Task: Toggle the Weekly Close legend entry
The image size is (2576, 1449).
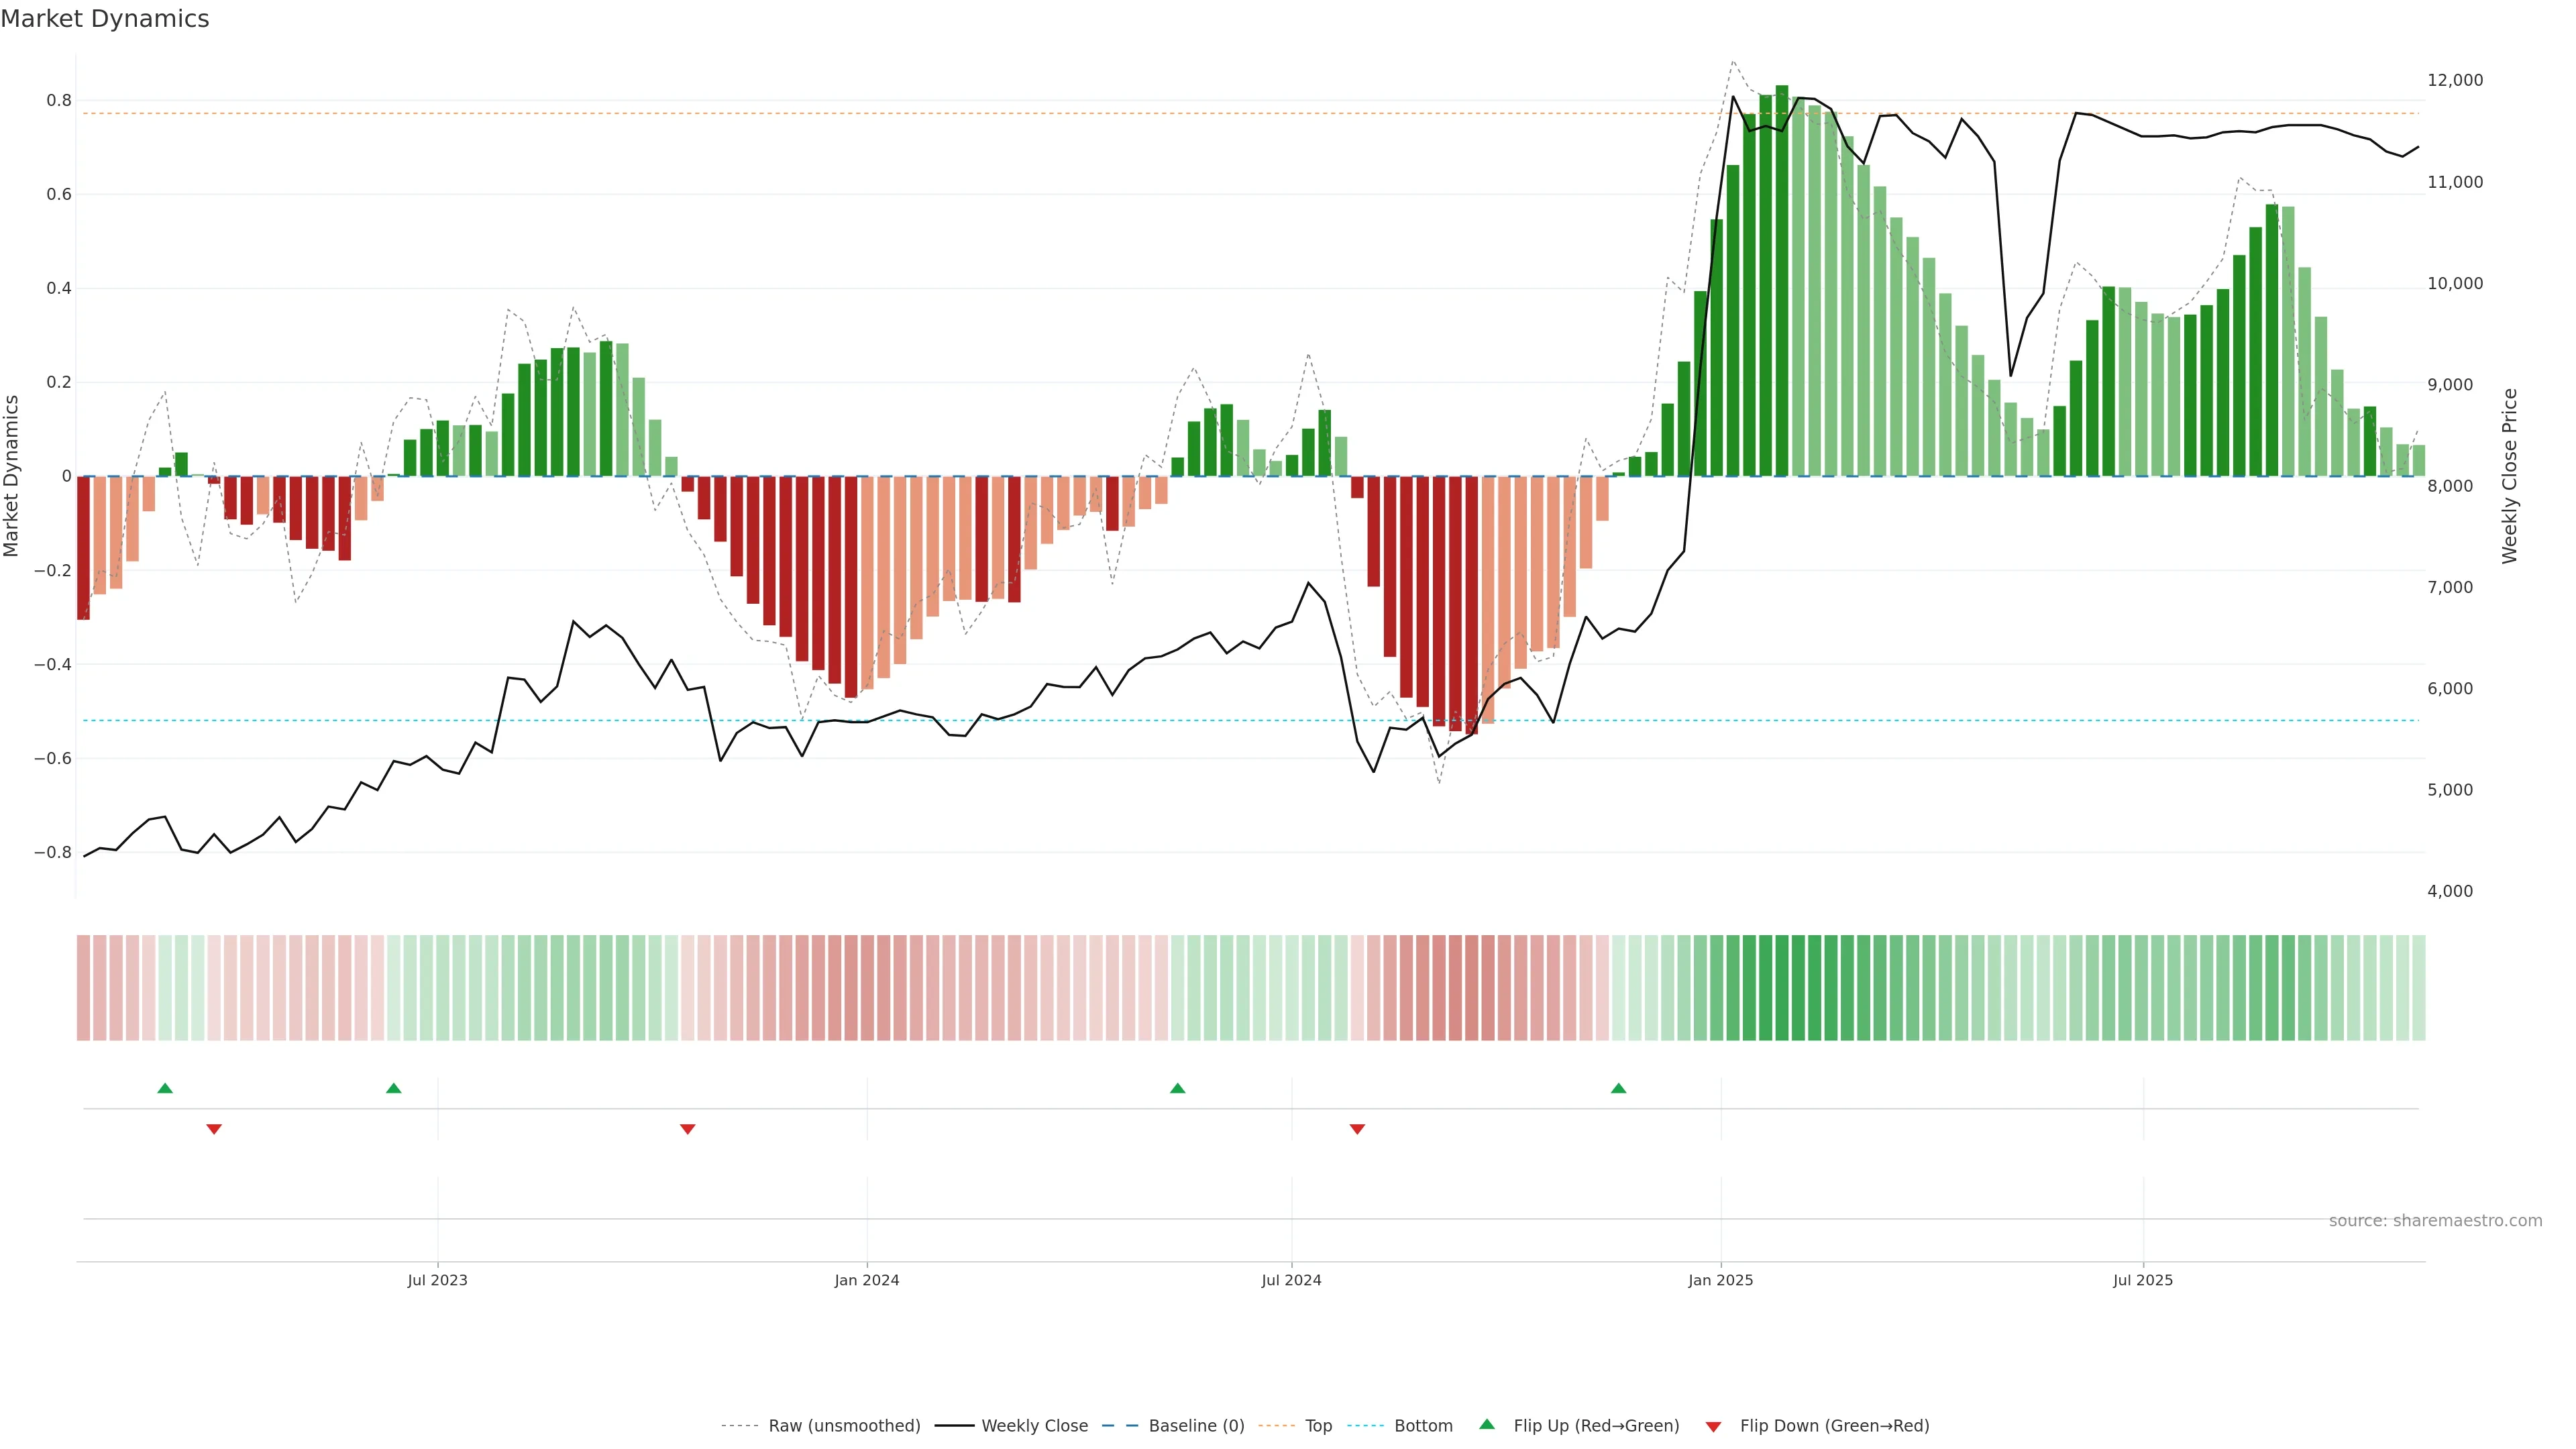Action: (x=1034, y=1426)
